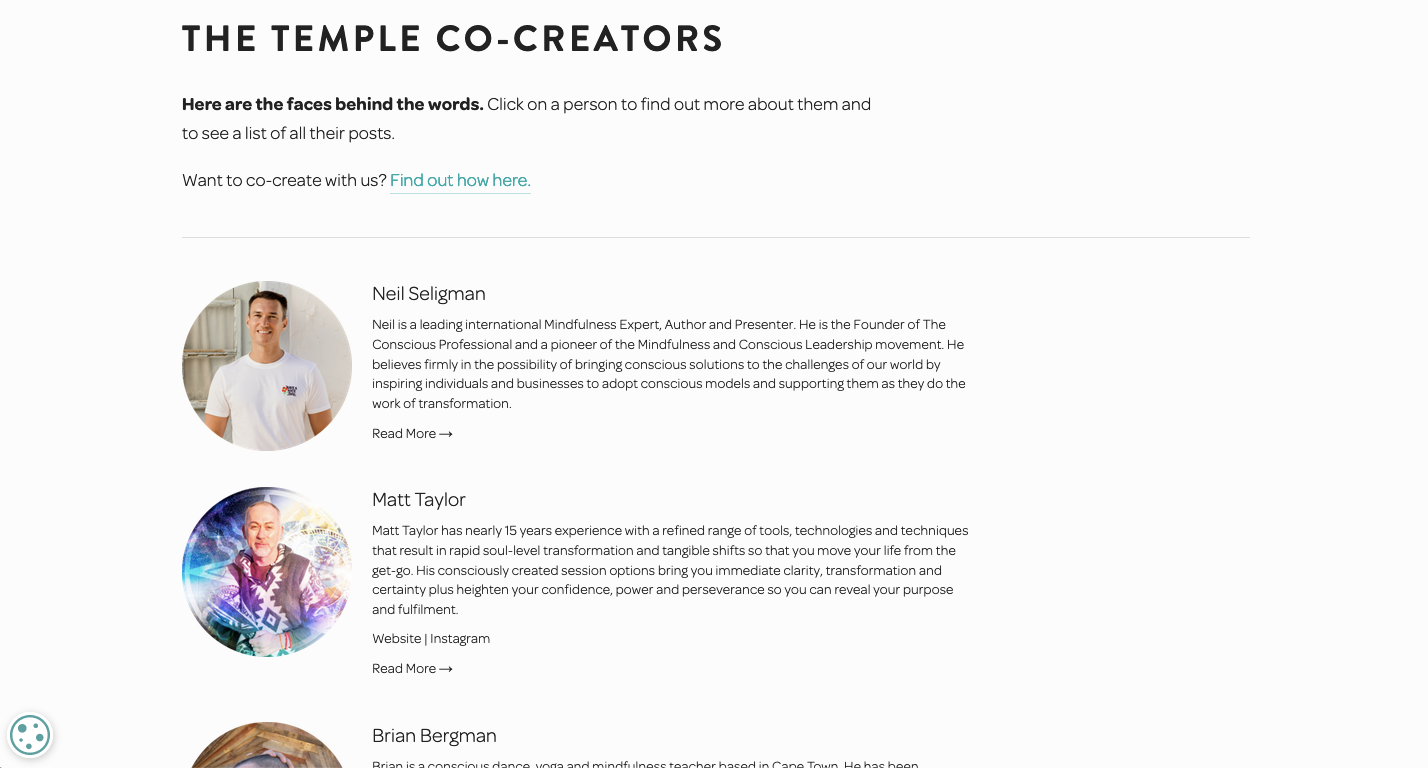Open the cookie settings widget at bottom left
1428x768 pixels.
(29, 734)
